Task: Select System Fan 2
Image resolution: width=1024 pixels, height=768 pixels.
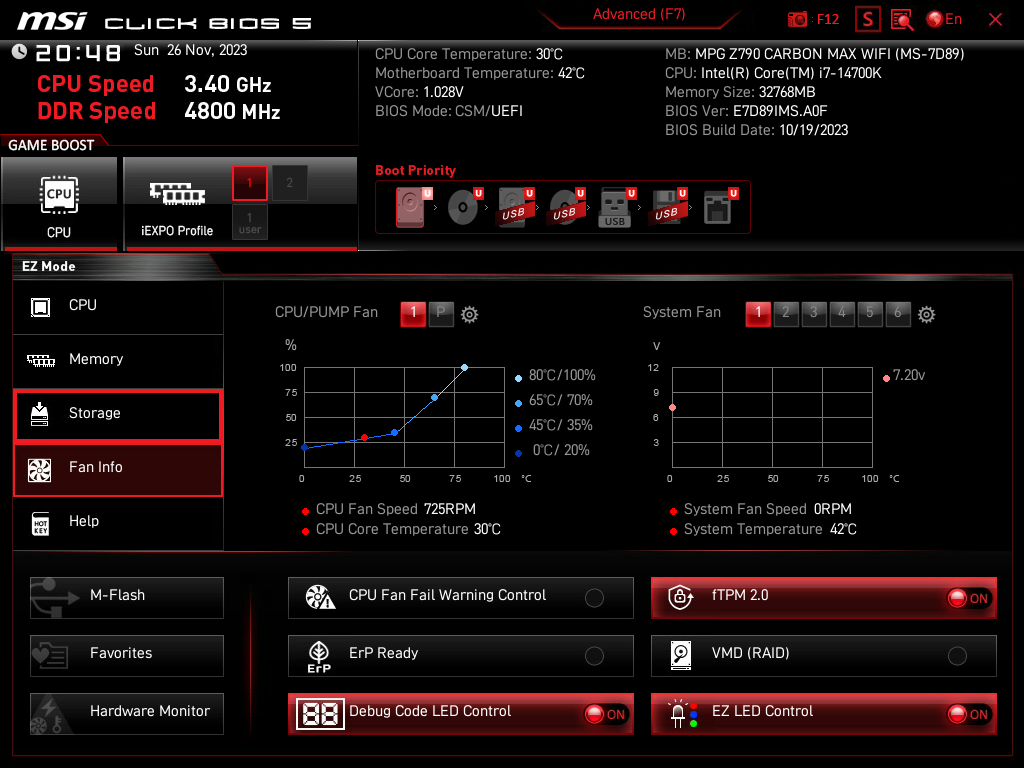Action: [786, 313]
